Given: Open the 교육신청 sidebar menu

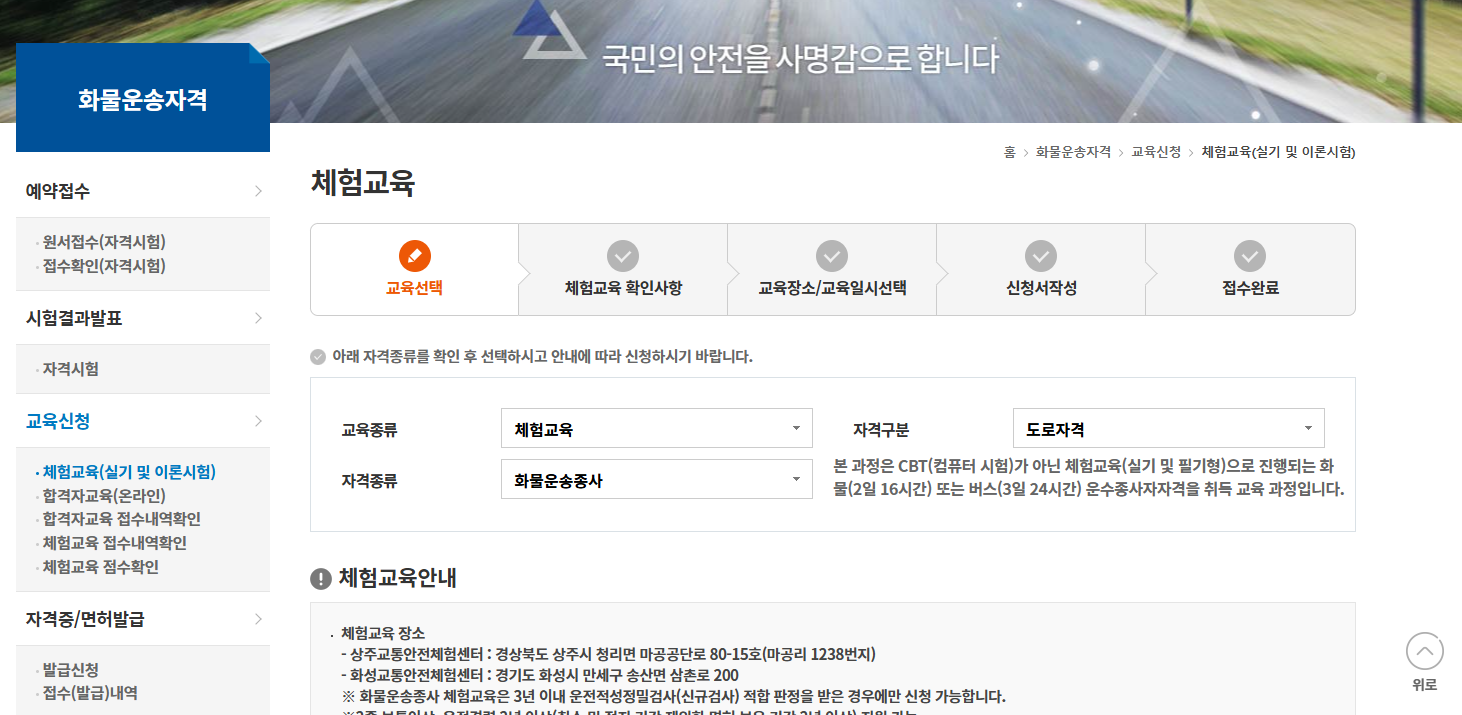Looking at the screenshot, I should click(x=143, y=421).
